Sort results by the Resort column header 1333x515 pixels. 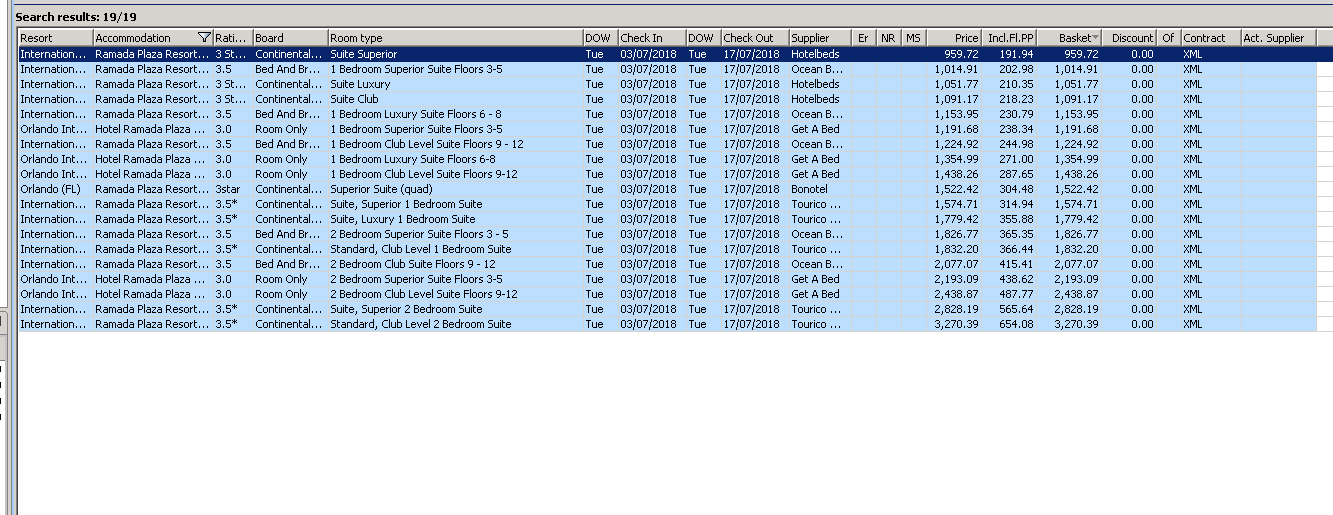pyautogui.click(x=55, y=38)
